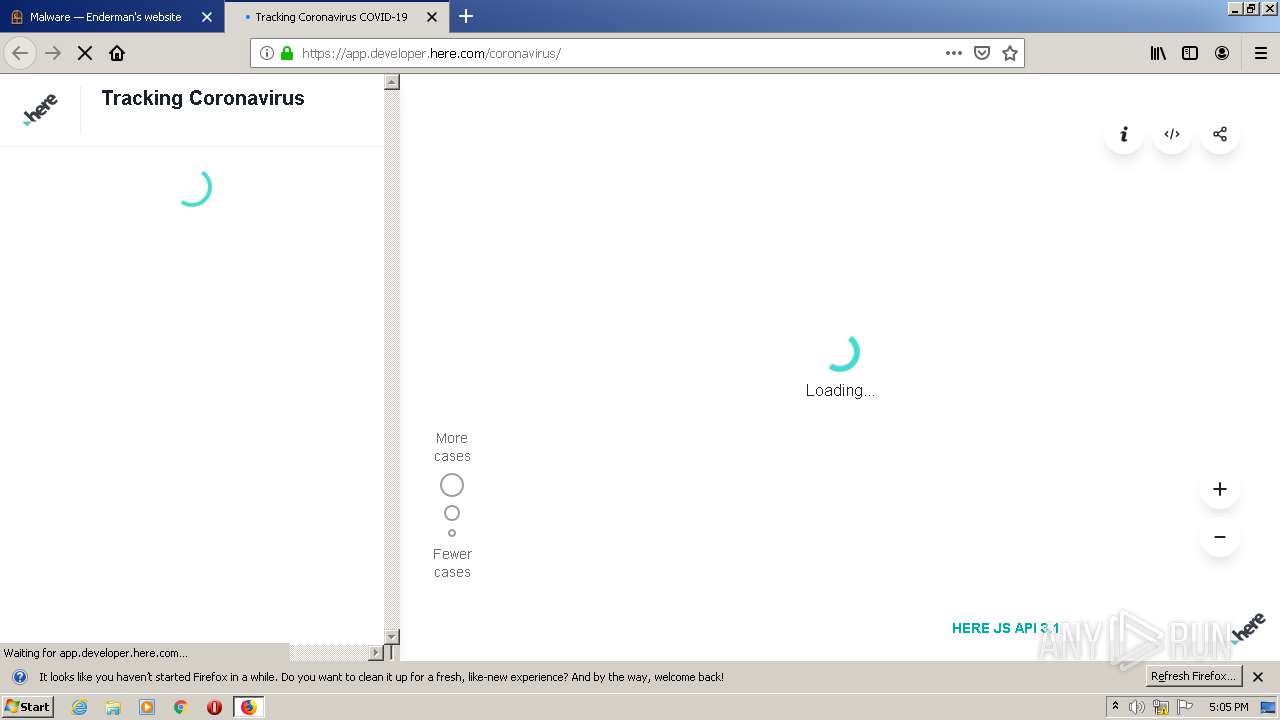Show hidden tray icons arrow
This screenshot has height=720, width=1280.
coord(1115,706)
